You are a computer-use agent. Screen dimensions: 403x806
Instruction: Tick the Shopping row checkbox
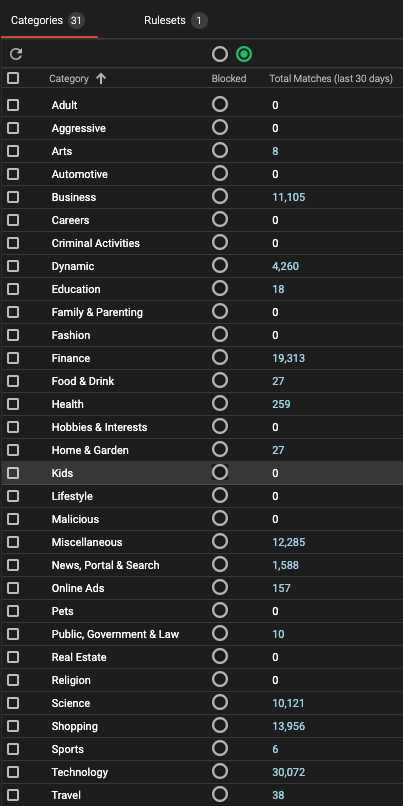click(13, 726)
